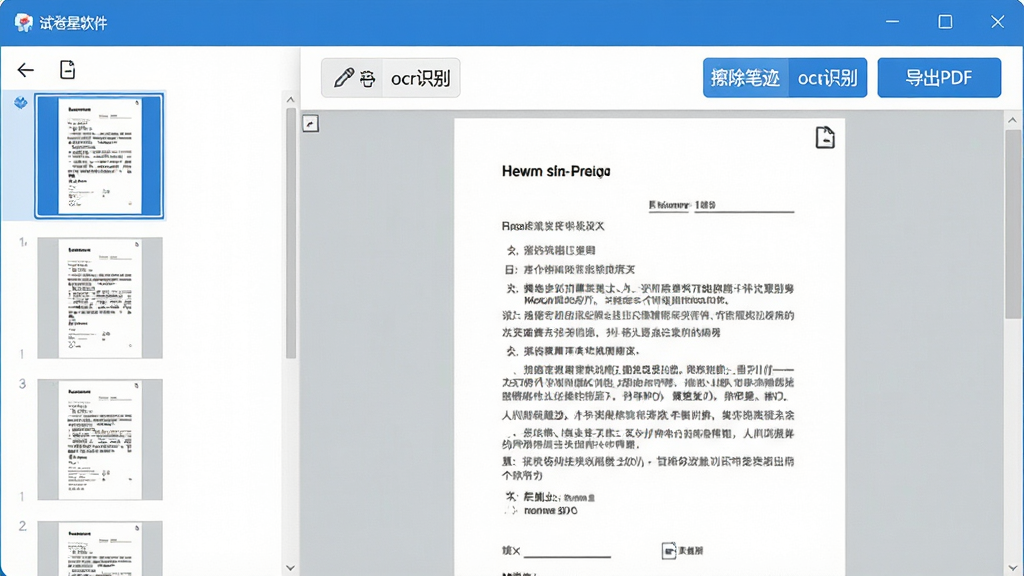Screen dimensions: 1024x576
Task: Click the 擦除笔迹 button
Action: click(745, 78)
